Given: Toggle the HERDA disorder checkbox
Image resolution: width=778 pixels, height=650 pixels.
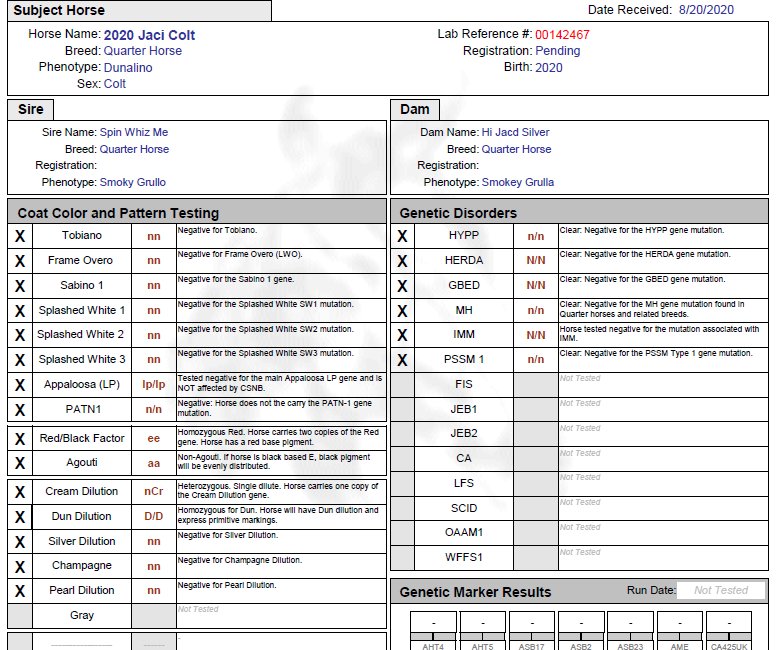Looking at the screenshot, I should pos(402,260).
